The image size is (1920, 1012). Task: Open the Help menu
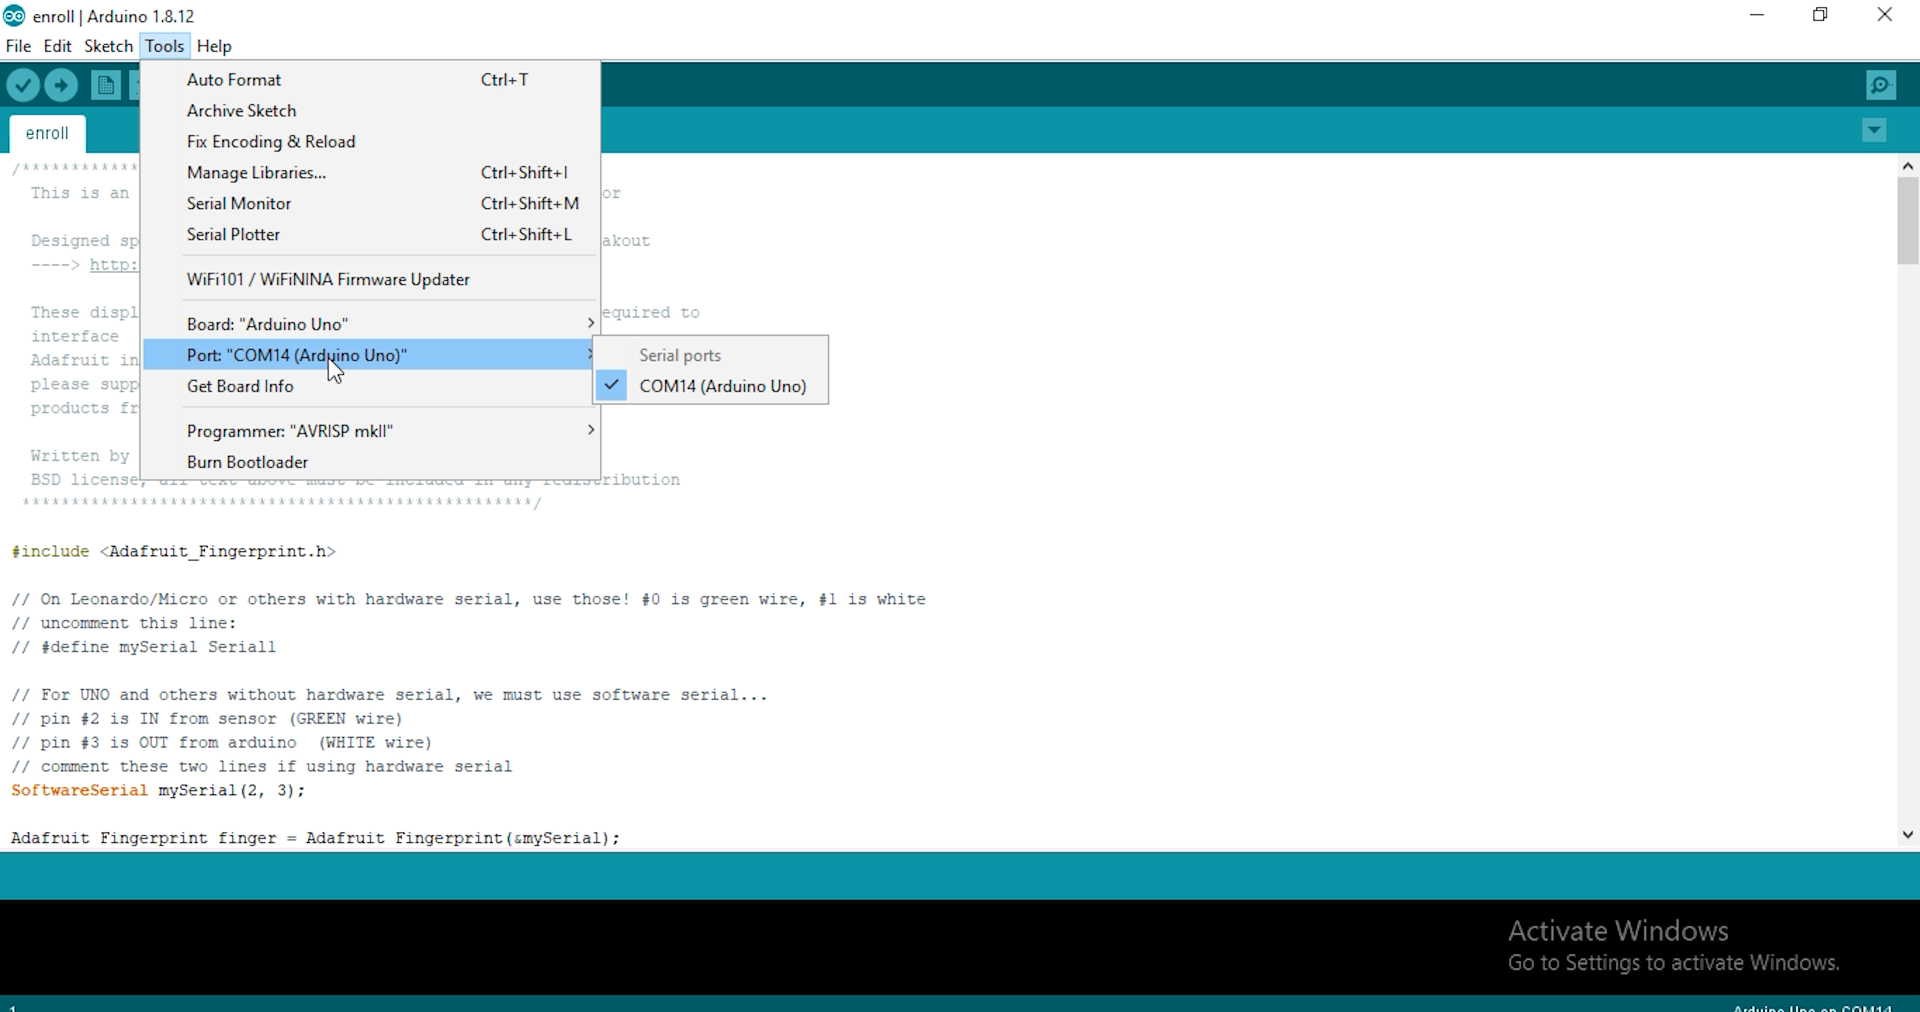pyautogui.click(x=215, y=46)
